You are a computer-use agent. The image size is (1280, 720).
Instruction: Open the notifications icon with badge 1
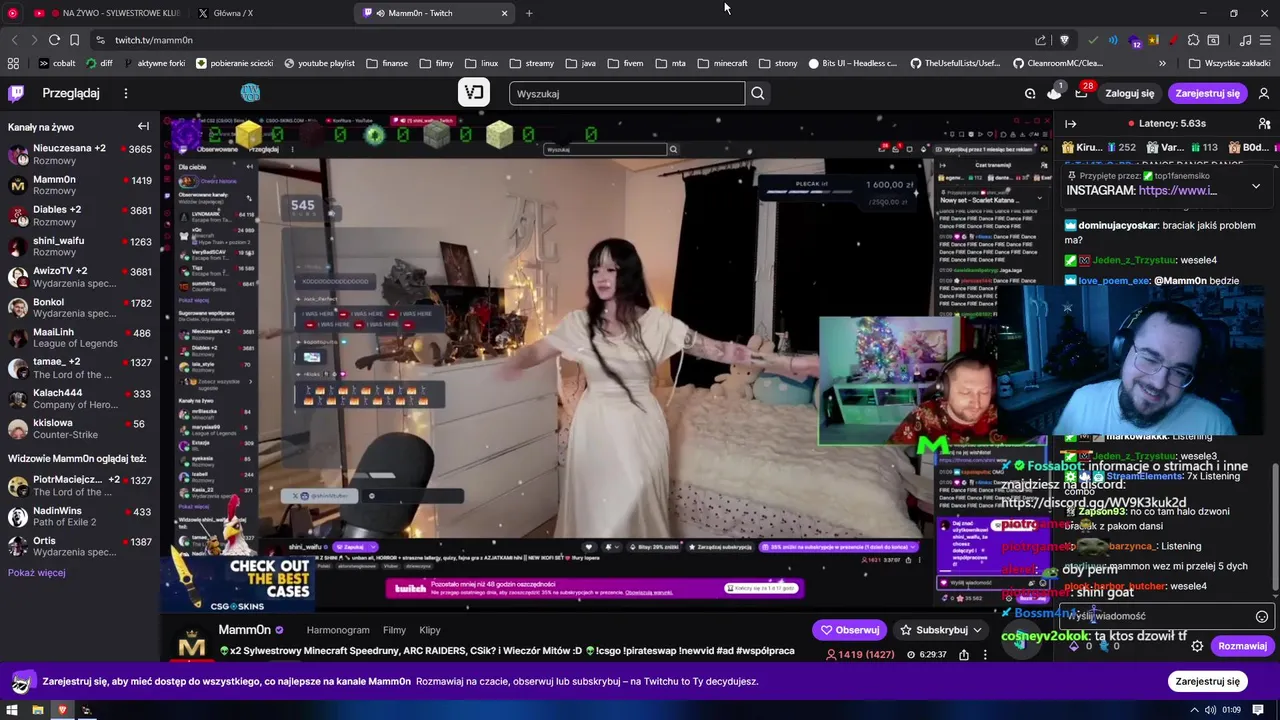1054,93
